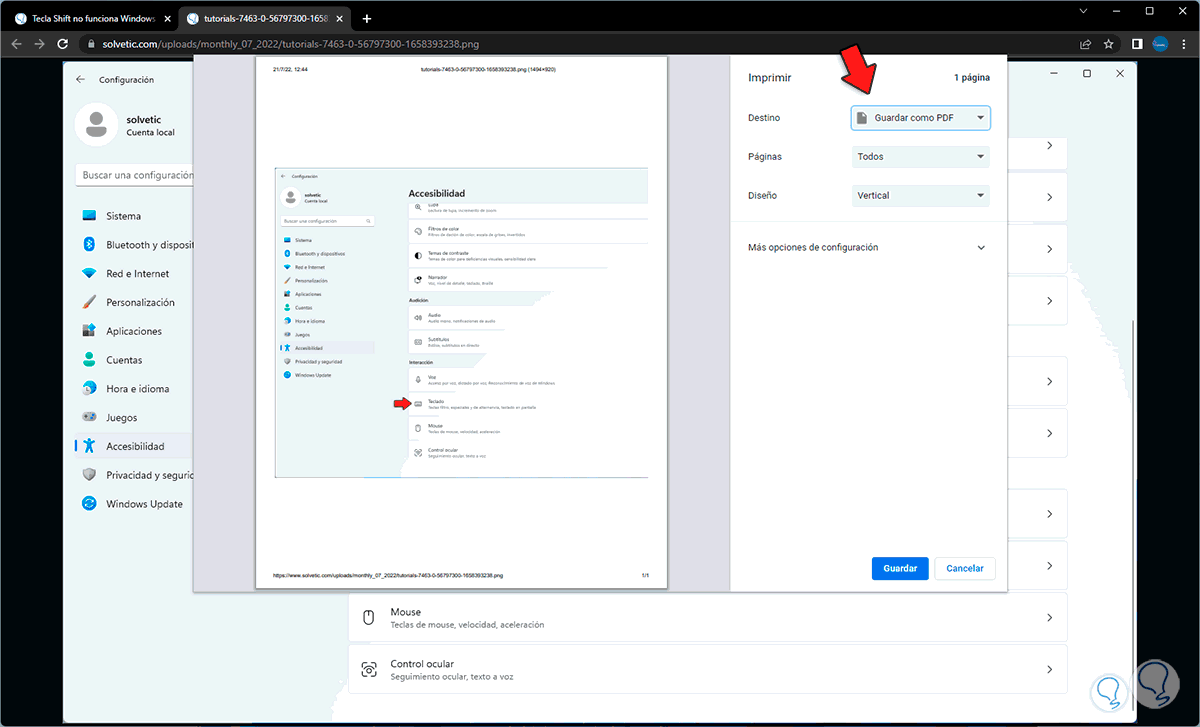Switch to Tecla Shift no funciona tab
The image size is (1200, 727).
tap(90, 18)
